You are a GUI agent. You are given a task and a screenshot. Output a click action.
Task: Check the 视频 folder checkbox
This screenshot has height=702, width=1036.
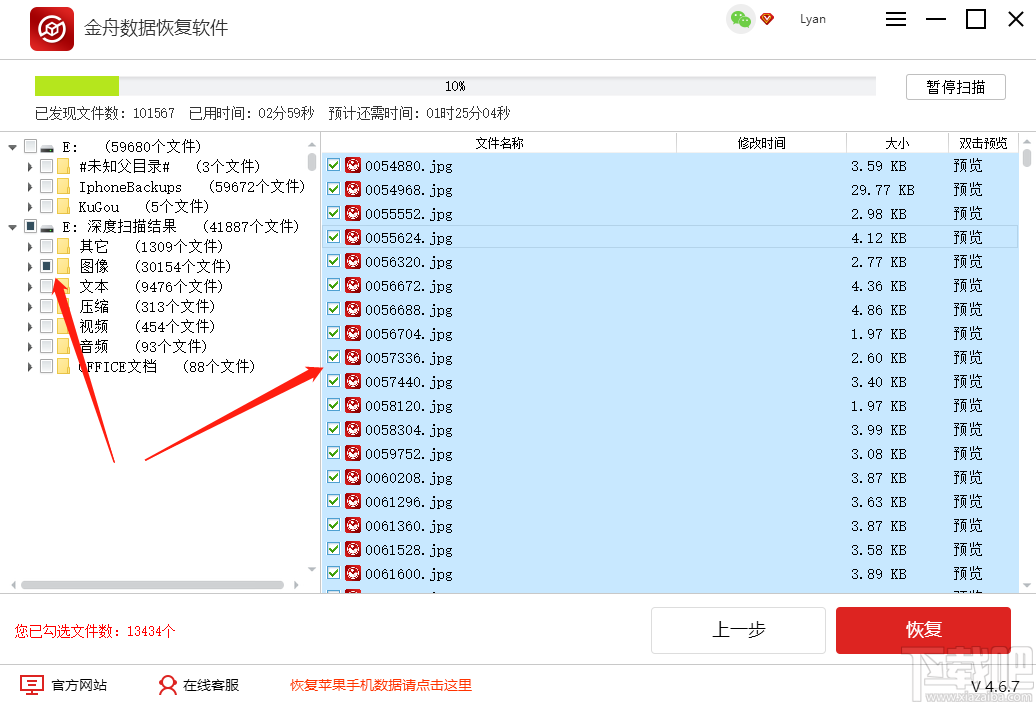click(x=46, y=326)
